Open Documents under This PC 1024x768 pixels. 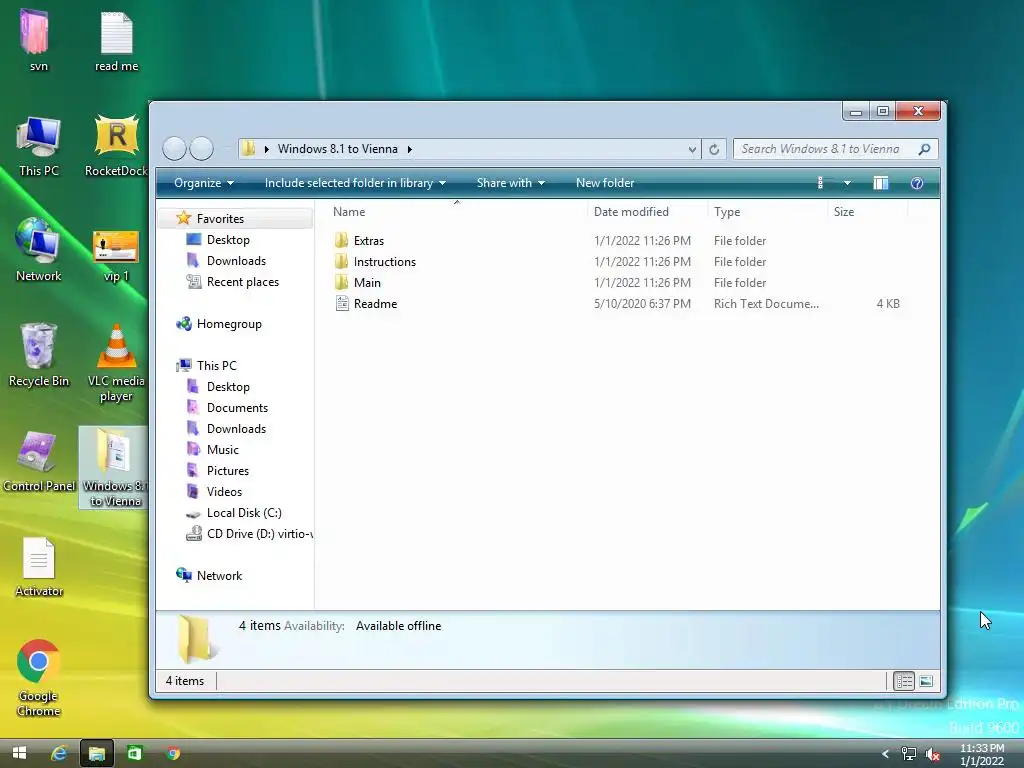(237, 408)
